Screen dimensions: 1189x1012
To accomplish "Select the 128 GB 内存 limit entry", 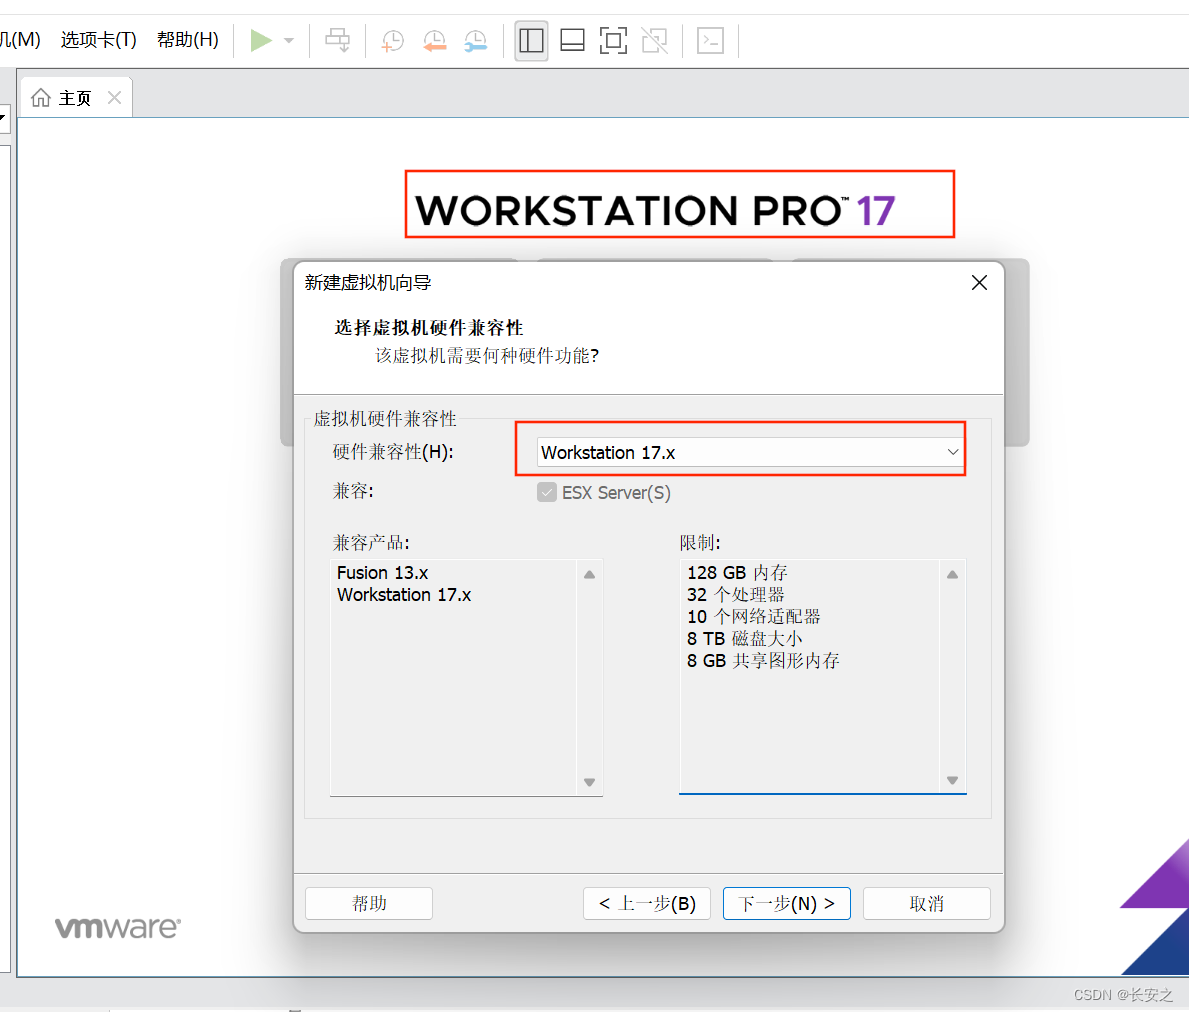I will coord(737,573).
